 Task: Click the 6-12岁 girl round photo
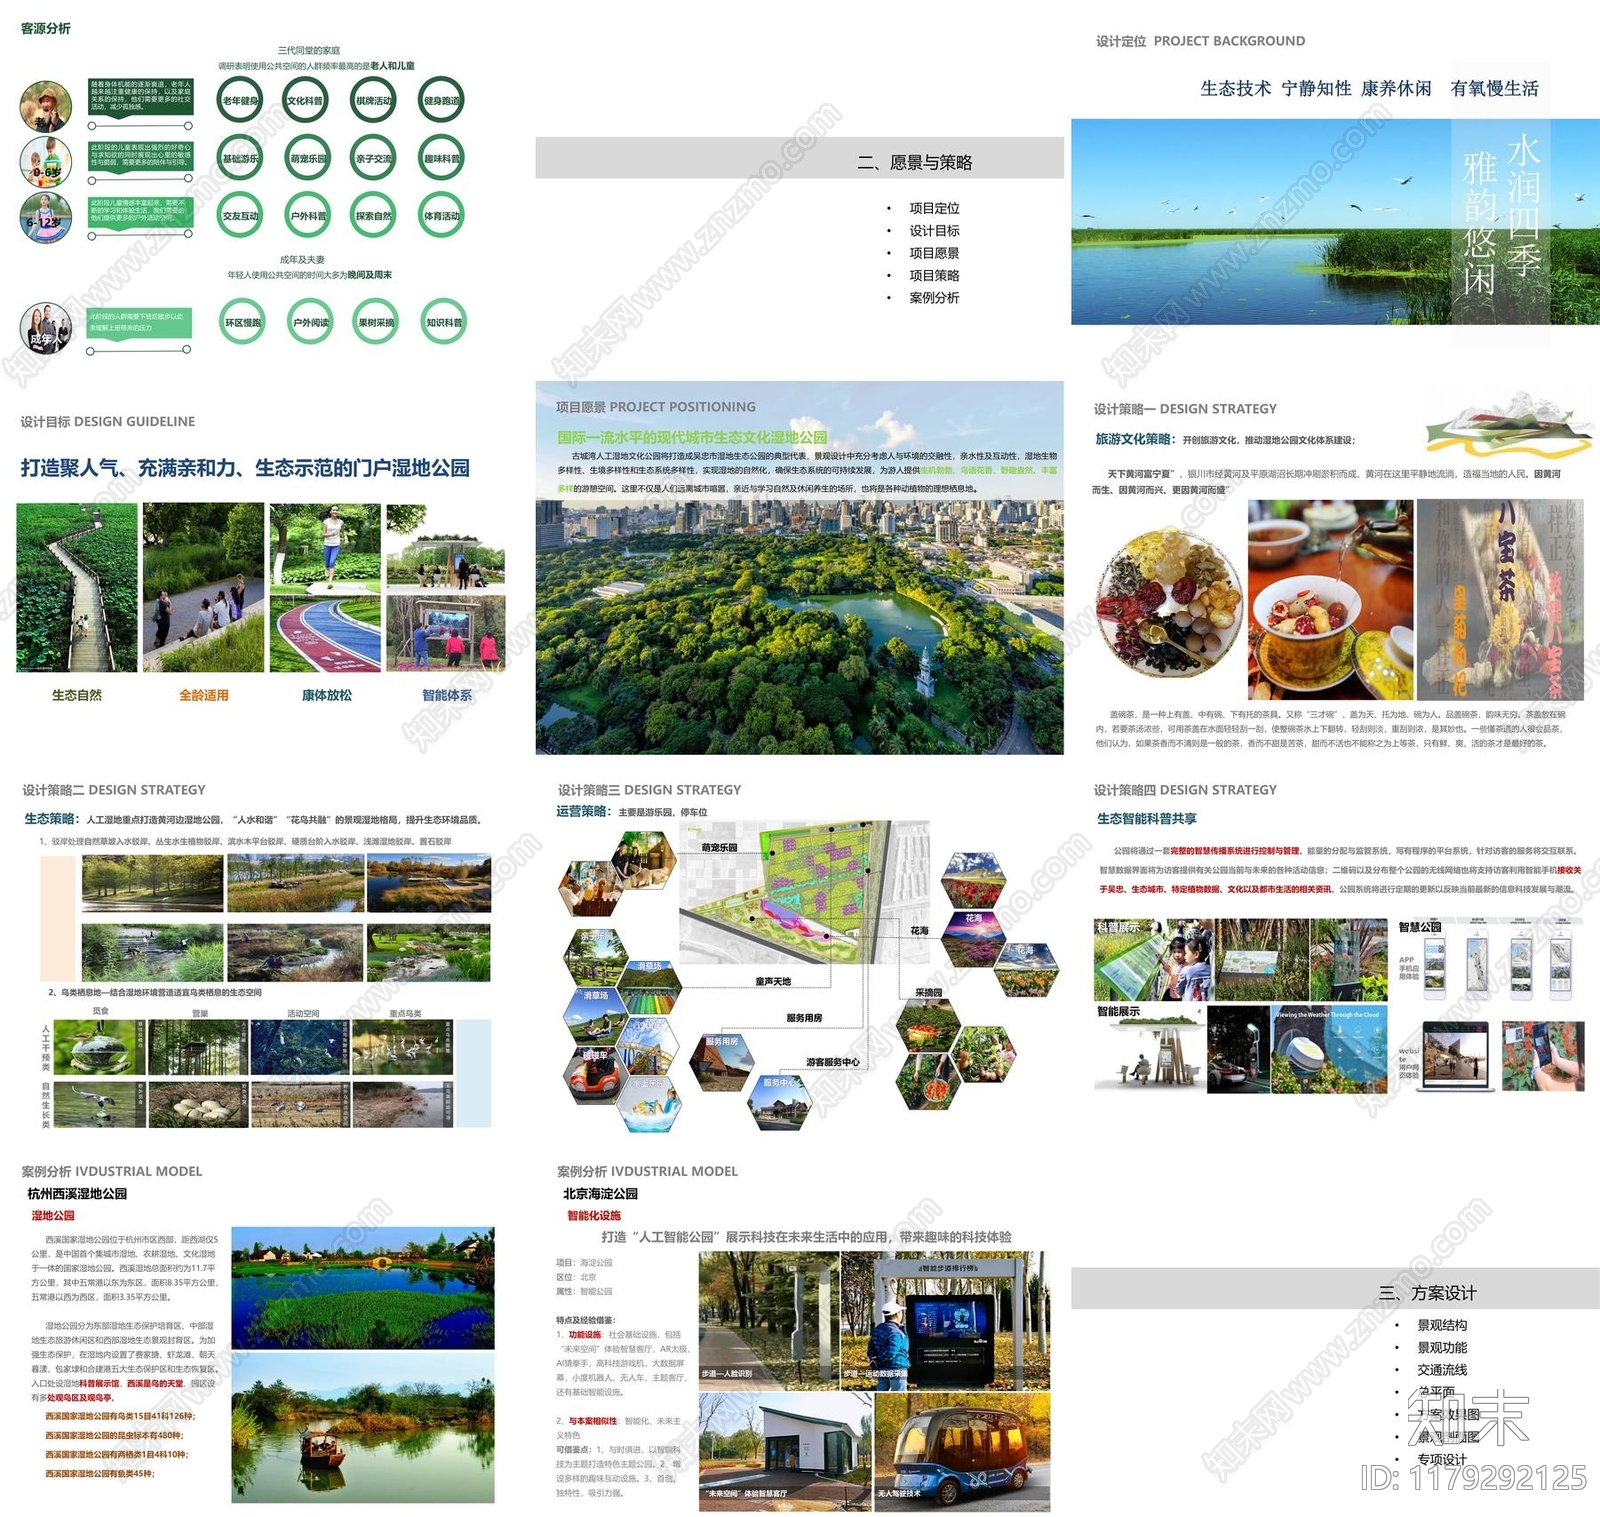point(46,216)
